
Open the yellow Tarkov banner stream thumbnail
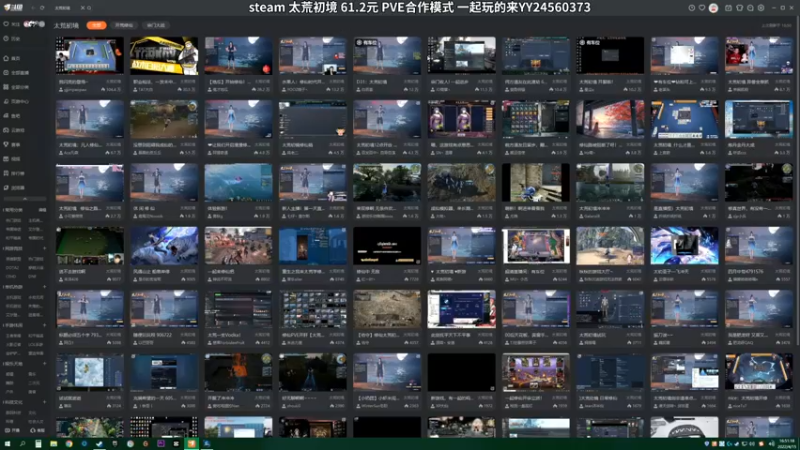[164, 56]
